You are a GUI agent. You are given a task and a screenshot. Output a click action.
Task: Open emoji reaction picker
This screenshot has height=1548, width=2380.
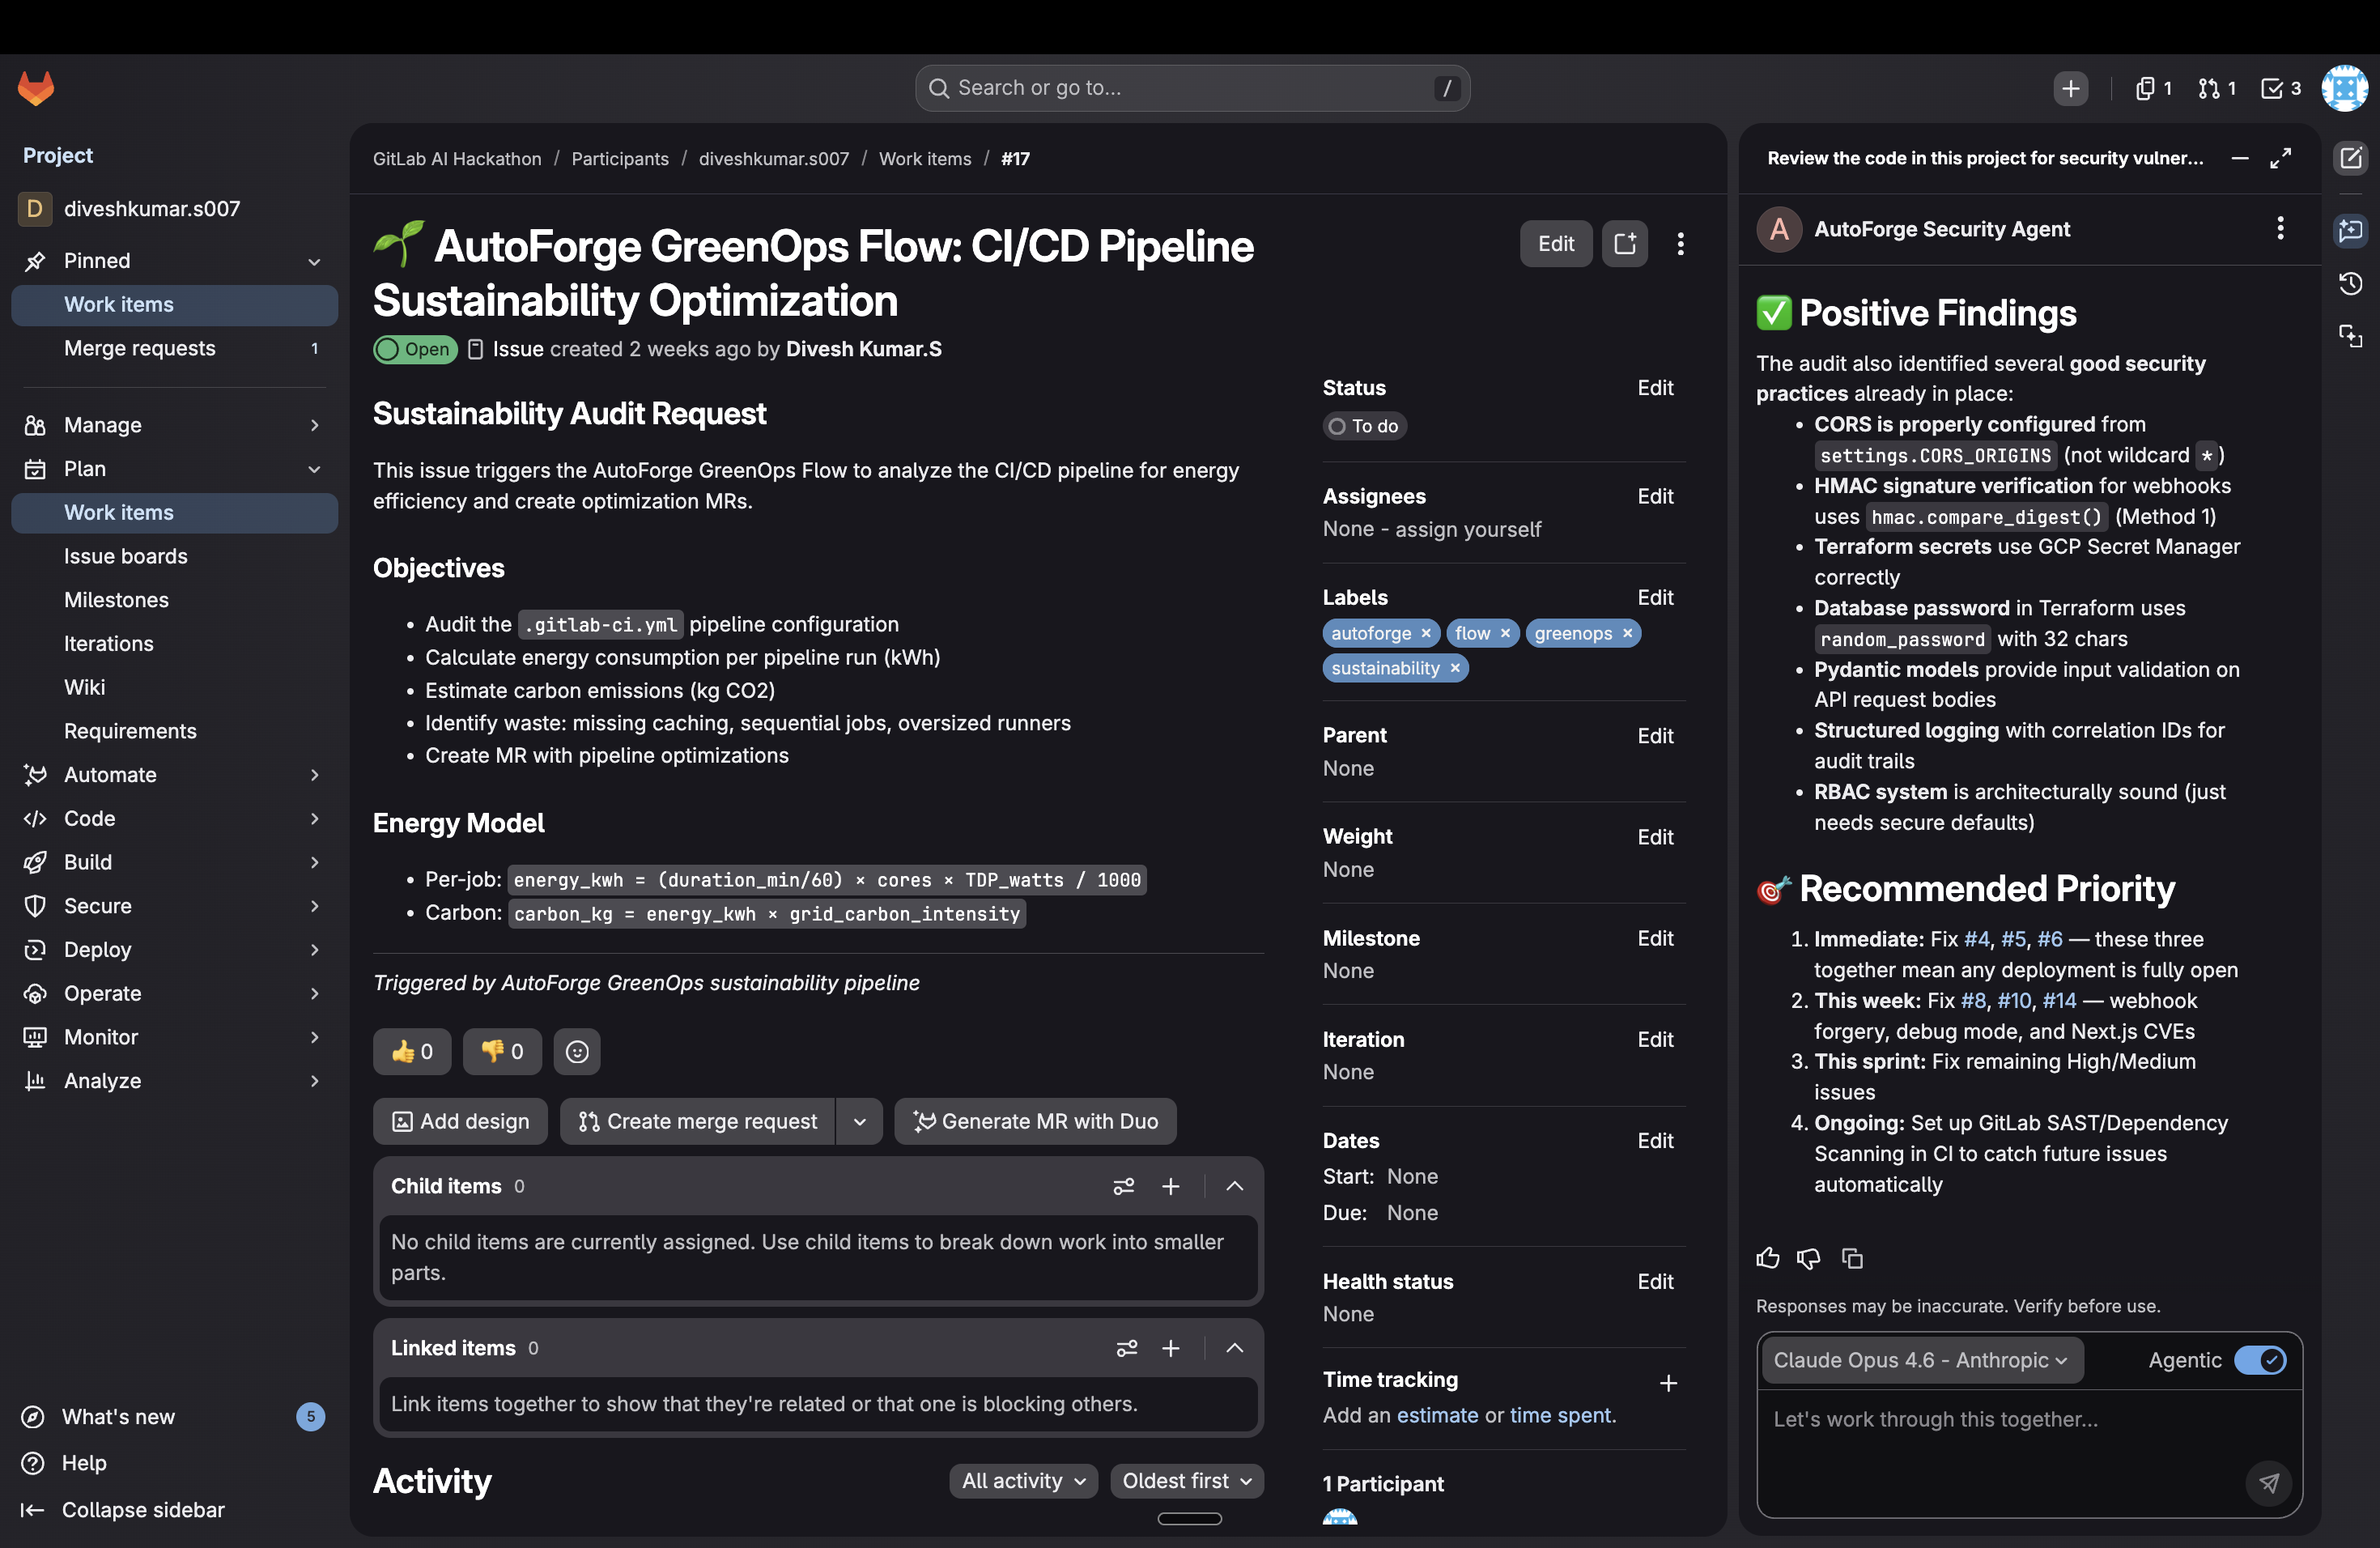click(x=577, y=1051)
